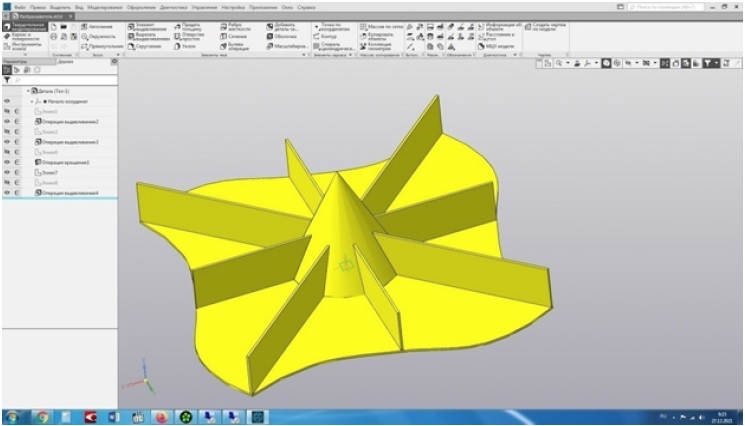
Task: Select the Скругление fillet tool
Action: click(x=149, y=46)
